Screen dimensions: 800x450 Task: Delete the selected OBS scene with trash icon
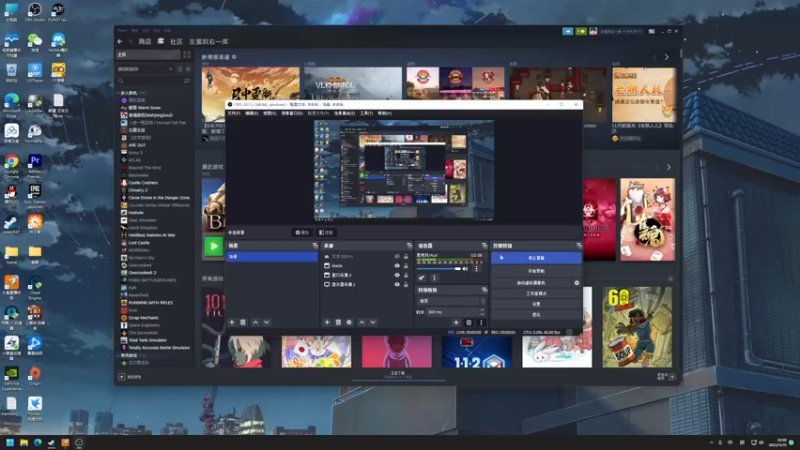243,322
